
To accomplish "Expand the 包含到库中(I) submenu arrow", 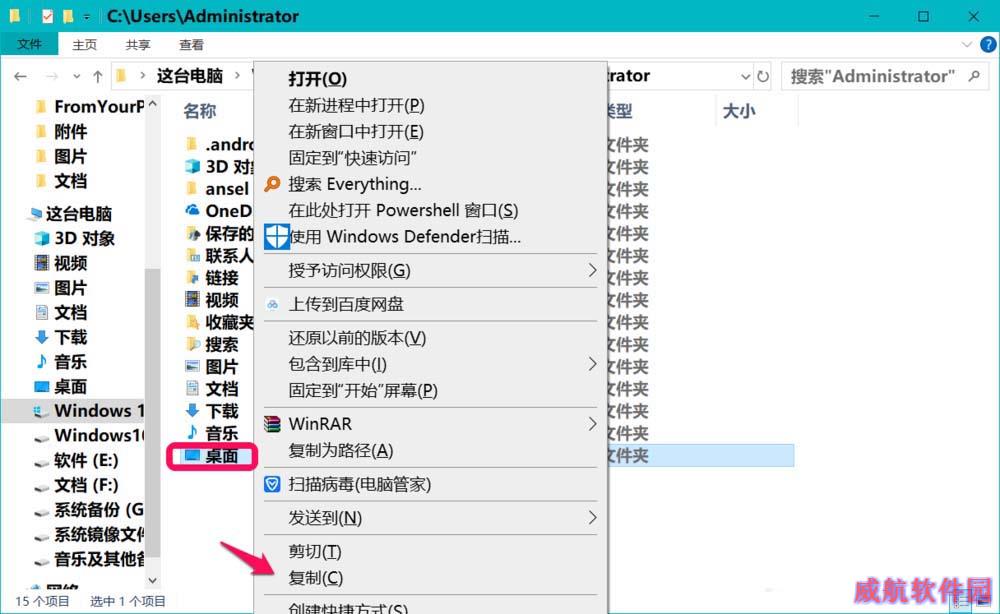I will pos(592,364).
